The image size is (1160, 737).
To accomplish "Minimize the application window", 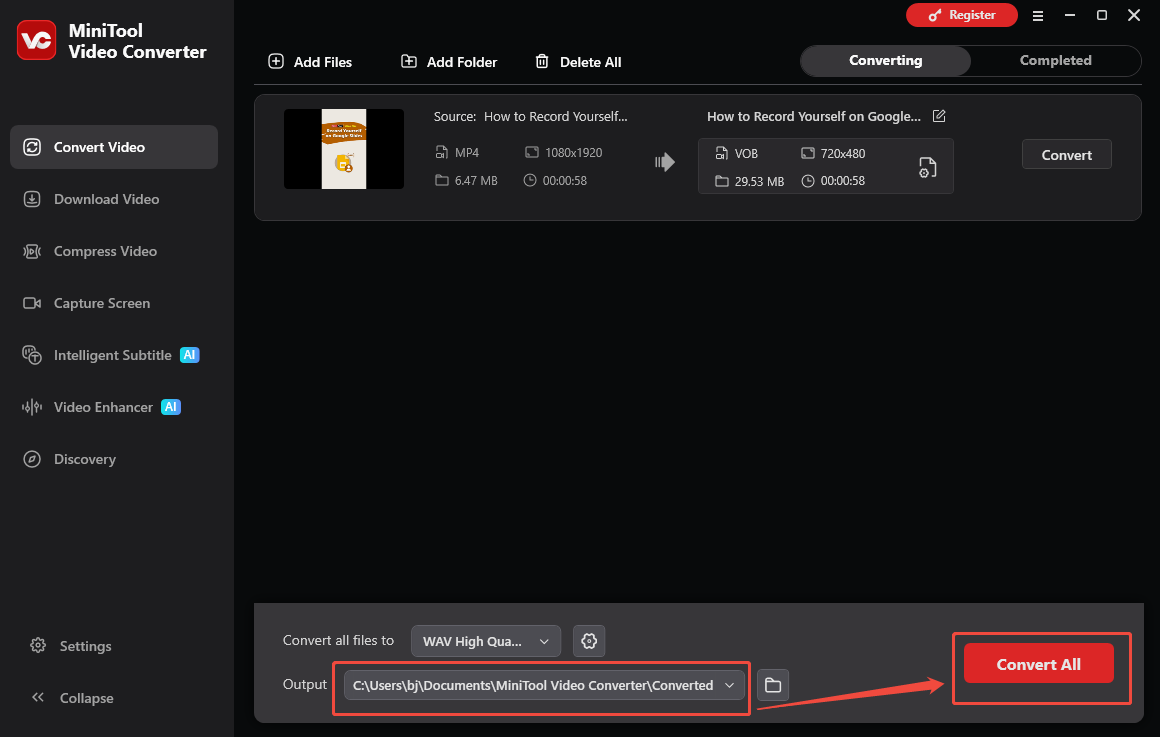I will [x=1070, y=15].
